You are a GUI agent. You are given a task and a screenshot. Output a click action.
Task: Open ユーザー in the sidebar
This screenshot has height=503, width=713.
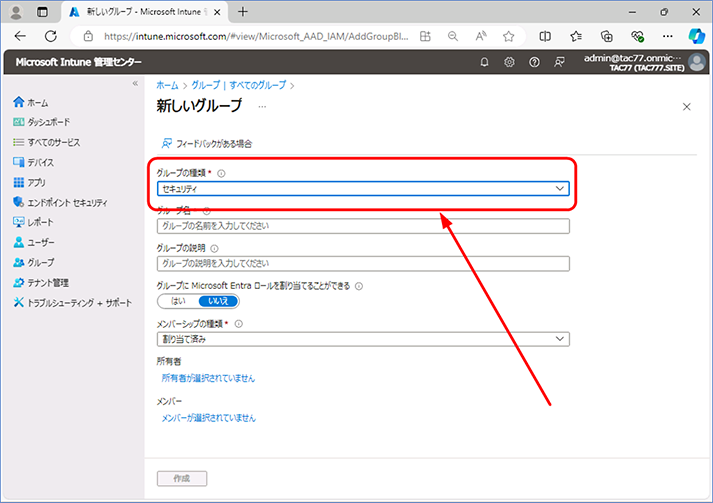34,242
